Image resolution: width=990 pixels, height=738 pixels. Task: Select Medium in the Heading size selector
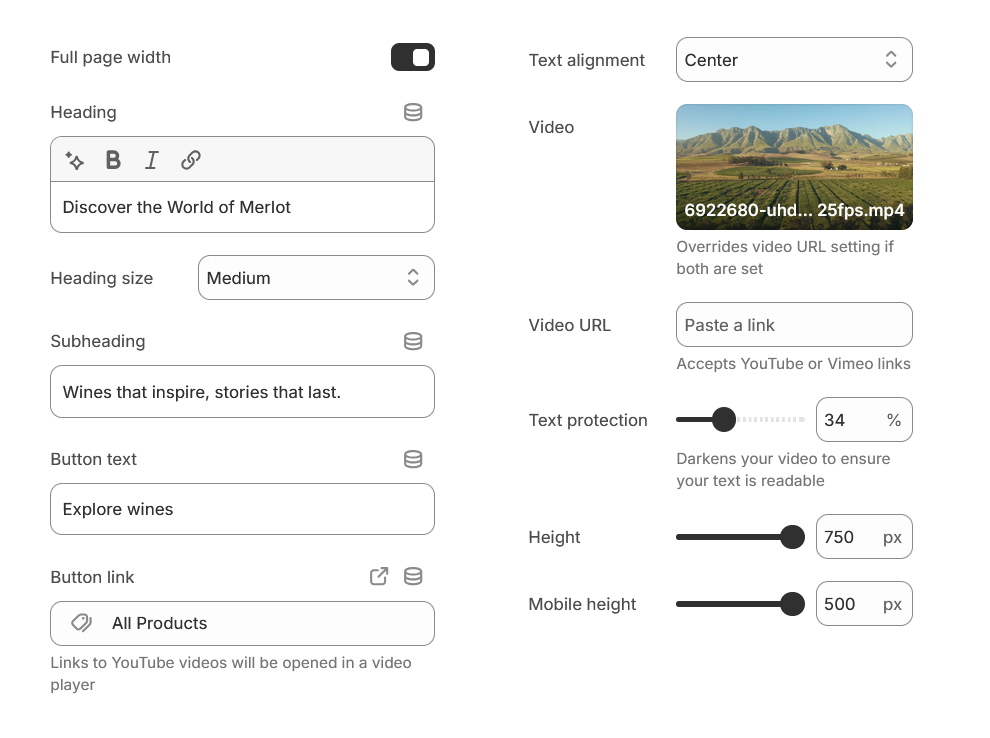[316, 277]
